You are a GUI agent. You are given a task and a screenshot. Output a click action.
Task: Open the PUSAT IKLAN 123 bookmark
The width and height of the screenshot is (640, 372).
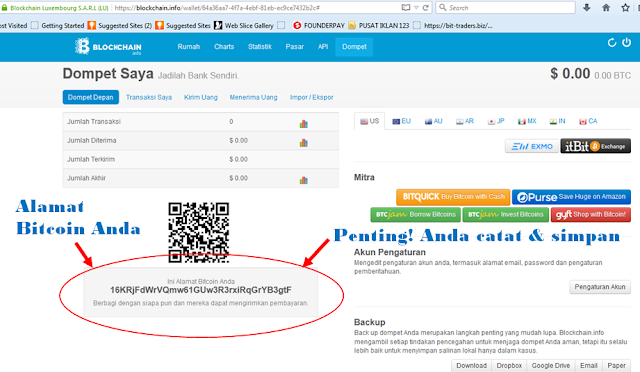(x=379, y=26)
